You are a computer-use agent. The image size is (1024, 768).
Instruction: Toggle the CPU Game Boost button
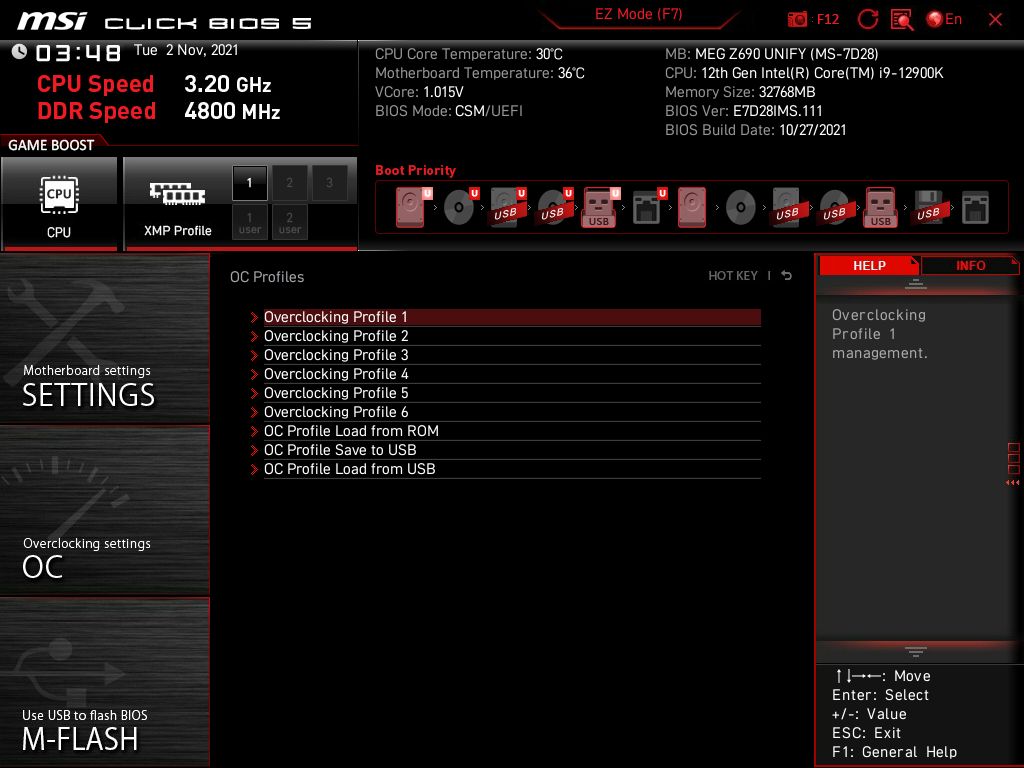point(59,203)
